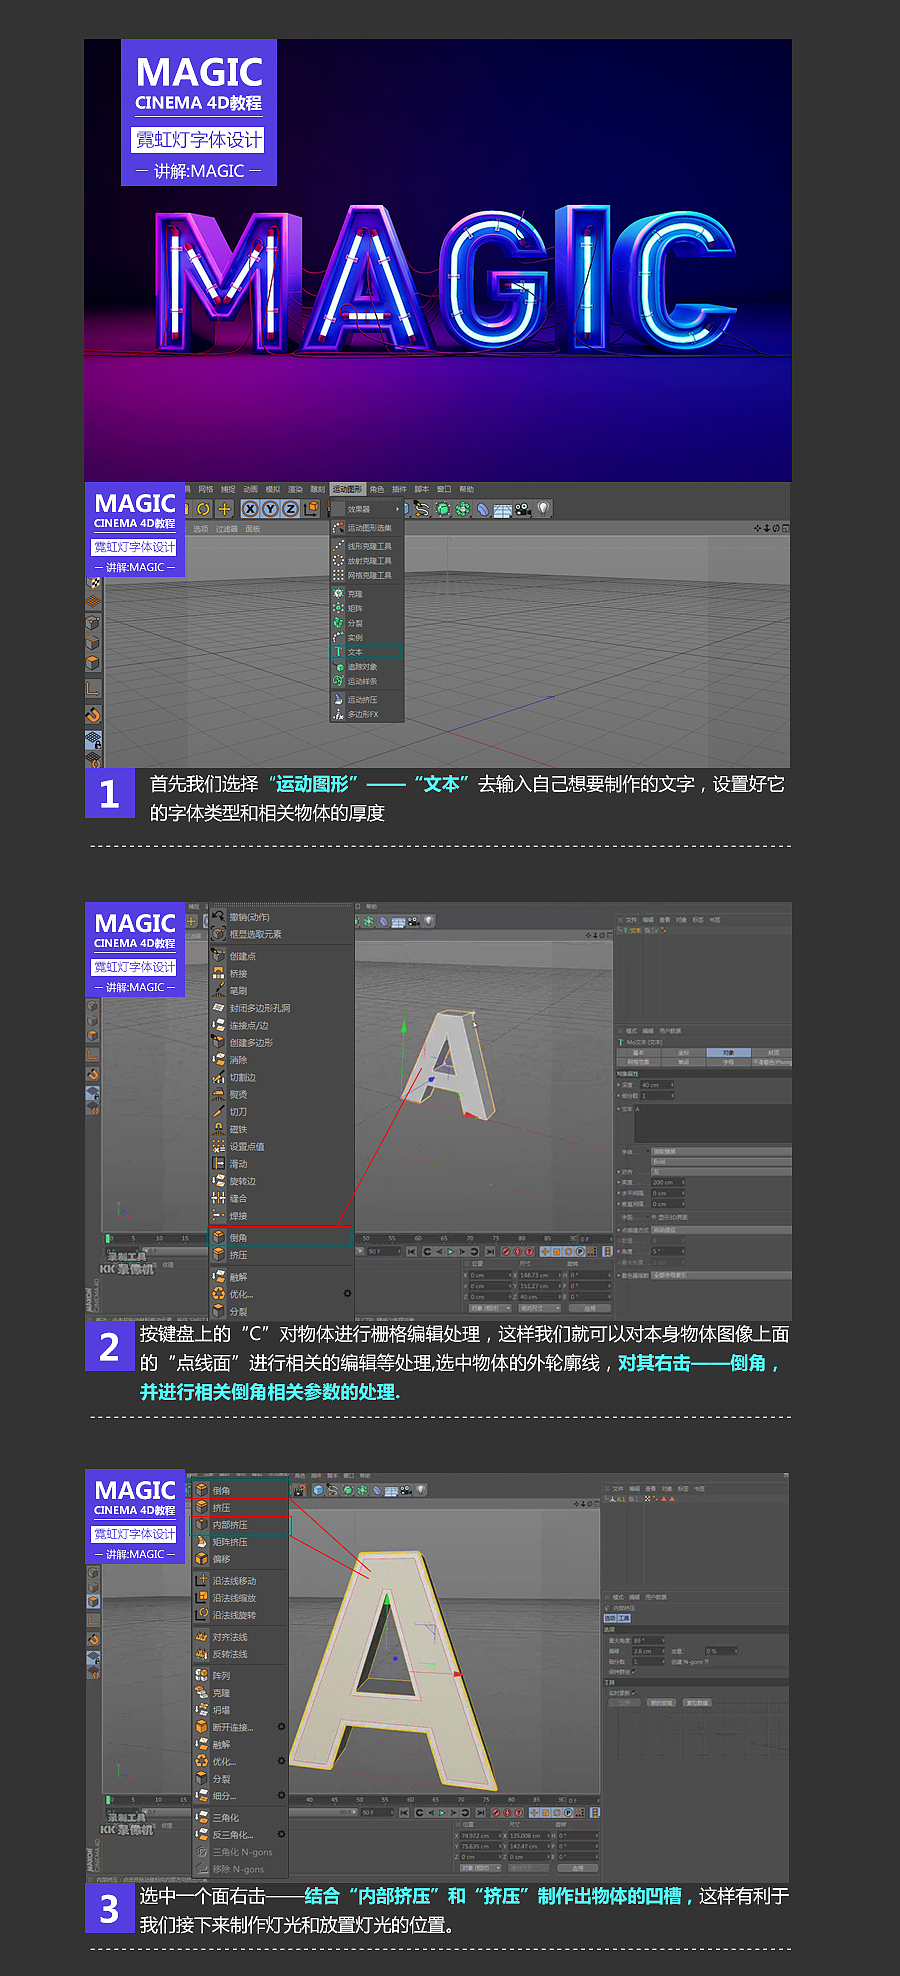Select 封闭多边形孔洞 in step 2 menu
The image size is (900, 1976).
point(281,1008)
